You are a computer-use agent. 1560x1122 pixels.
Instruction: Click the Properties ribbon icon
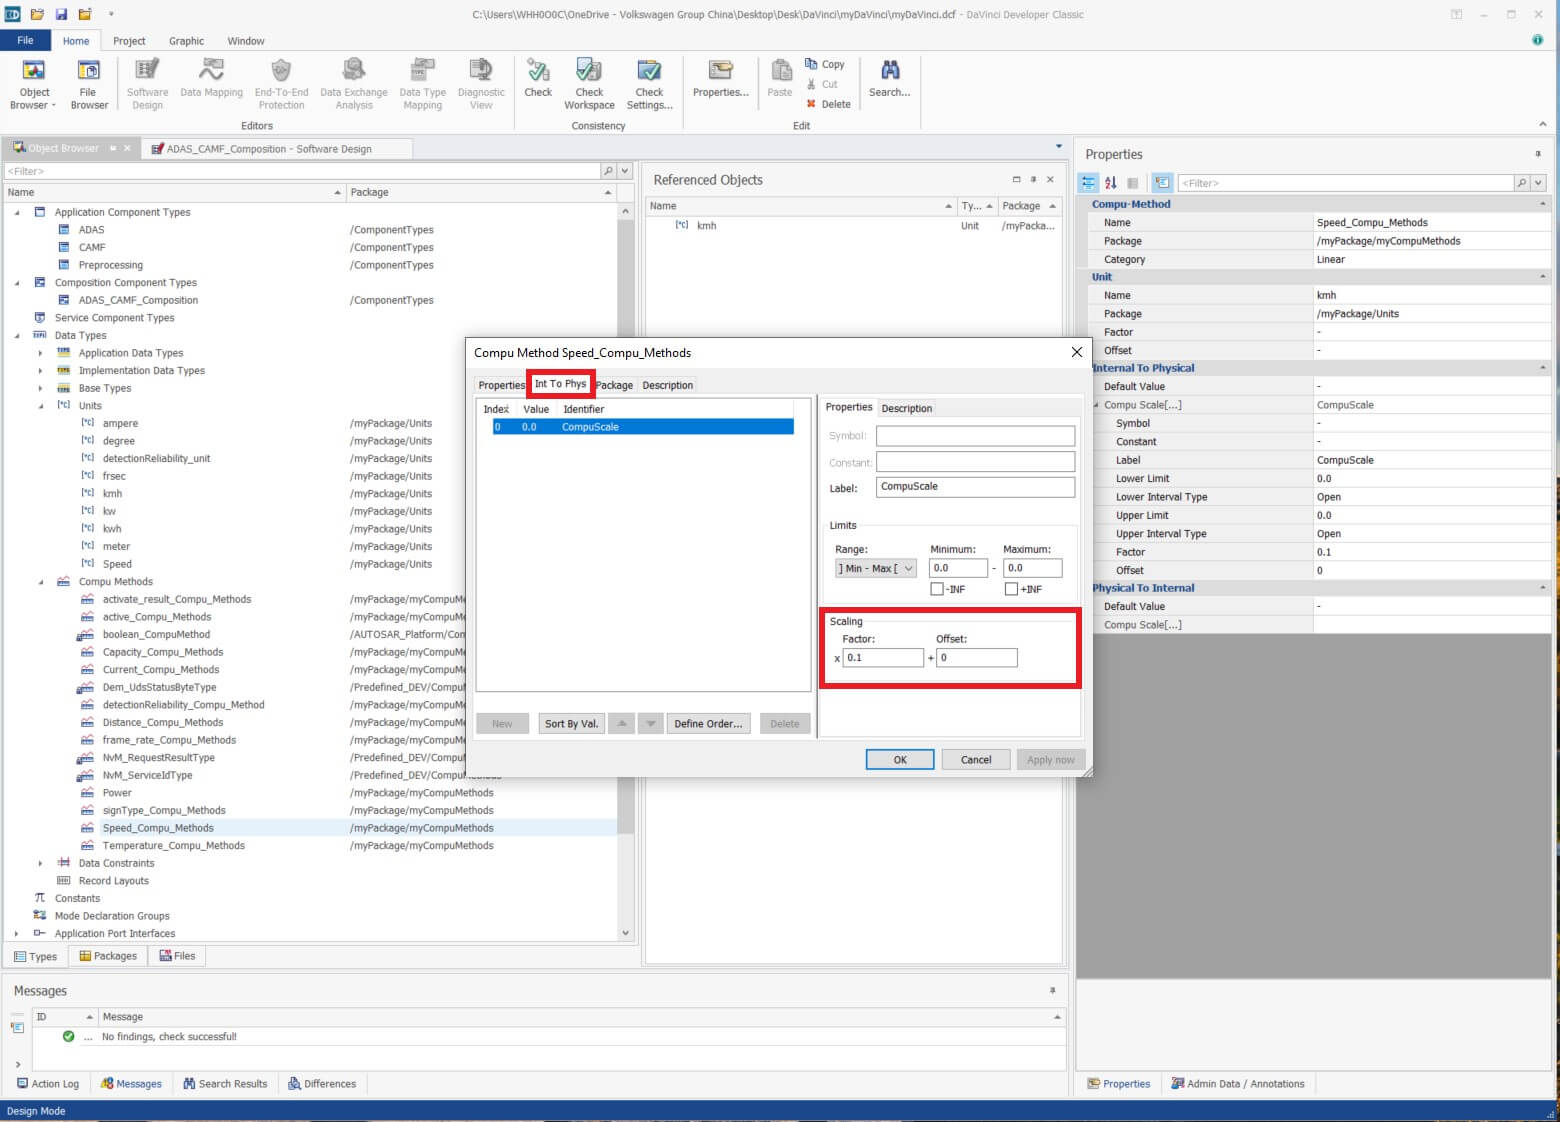pyautogui.click(x=720, y=72)
